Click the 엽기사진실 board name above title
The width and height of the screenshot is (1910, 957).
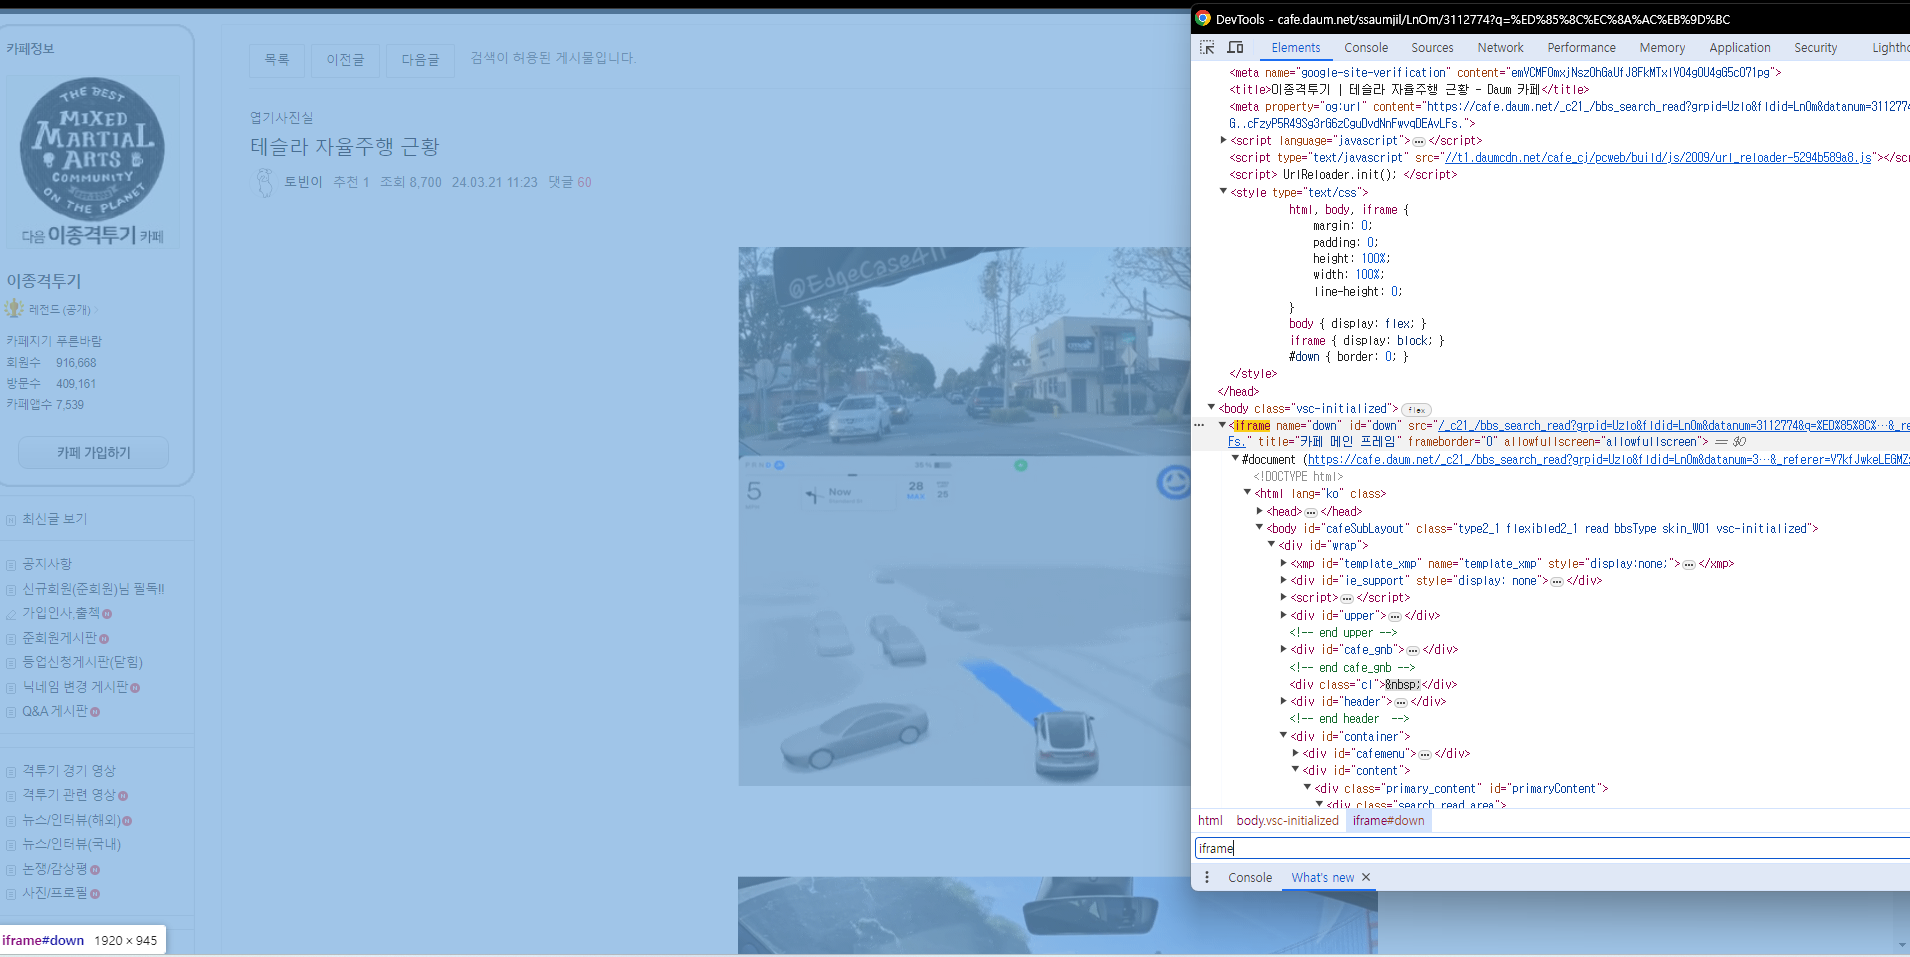tap(281, 118)
